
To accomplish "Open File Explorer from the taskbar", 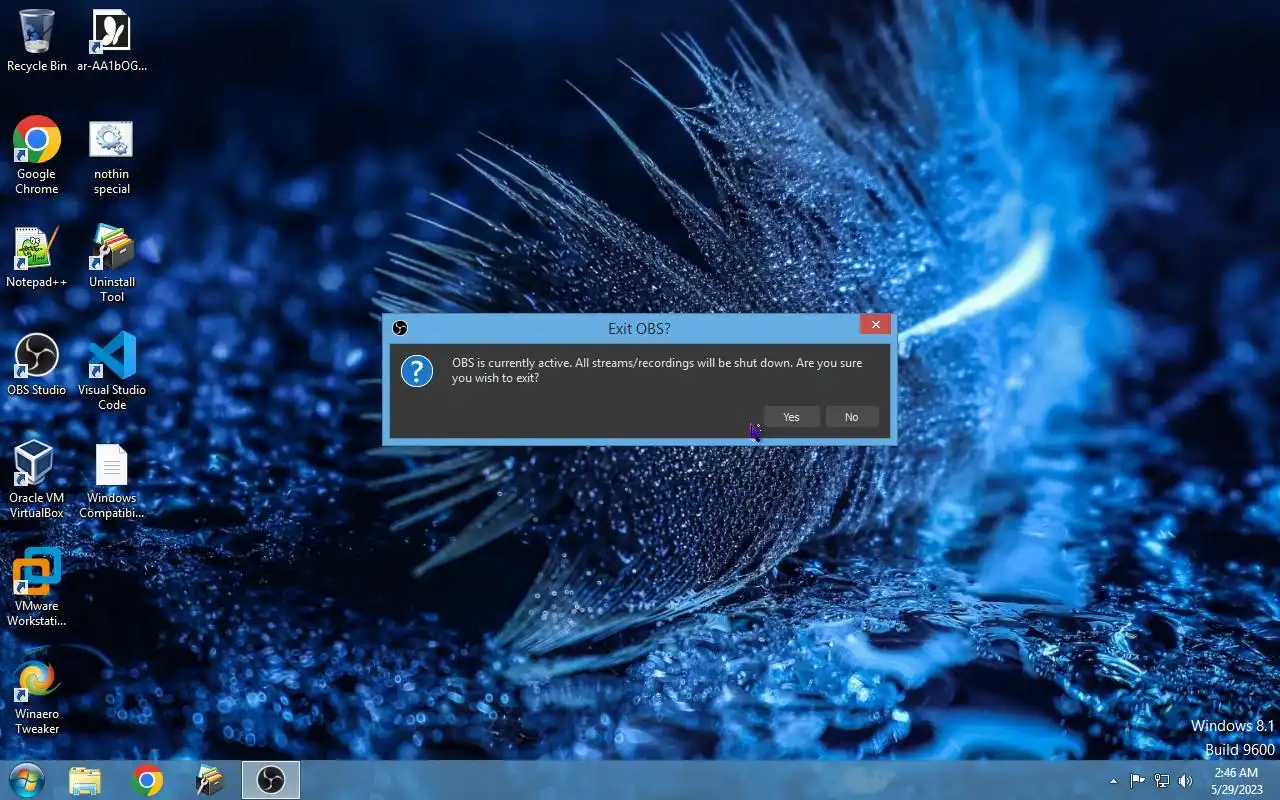I will 86,780.
